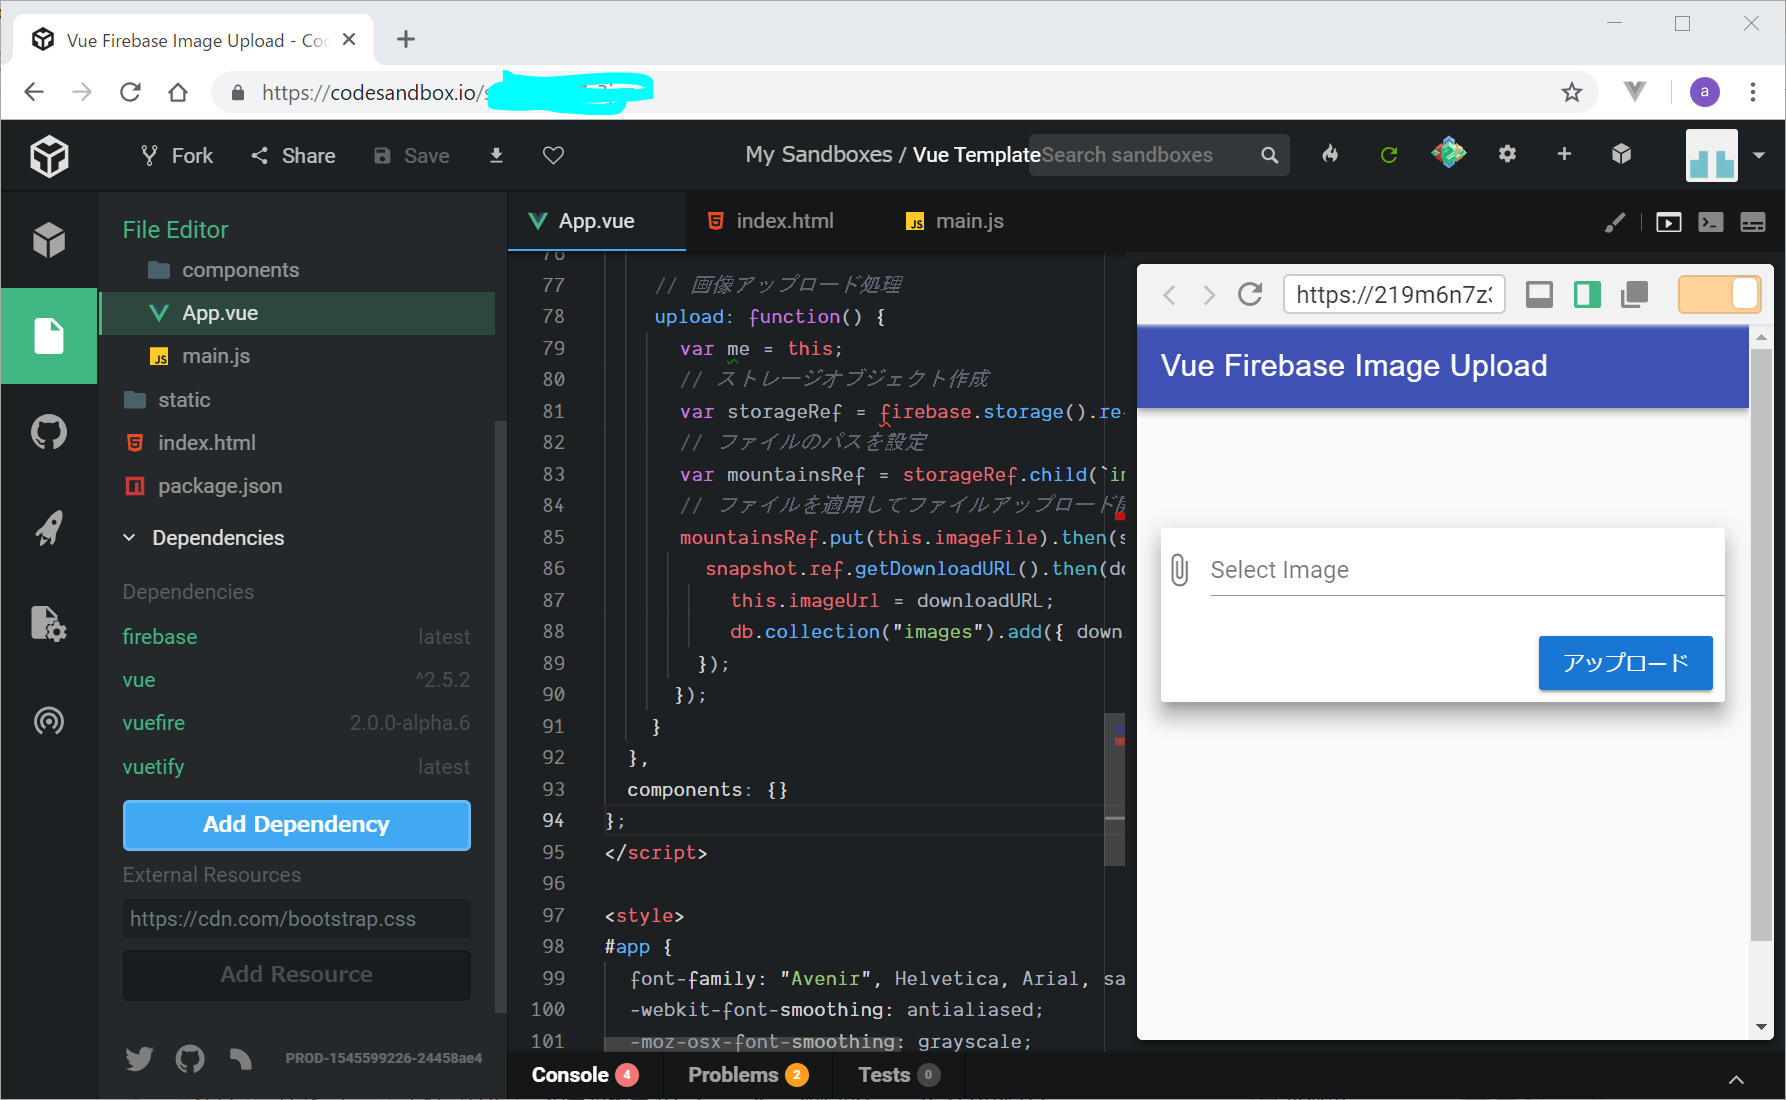Image resolution: width=1786 pixels, height=1100 pixels.
Task: Open Configuration Files sidebar panel
Action: [48, 624]
